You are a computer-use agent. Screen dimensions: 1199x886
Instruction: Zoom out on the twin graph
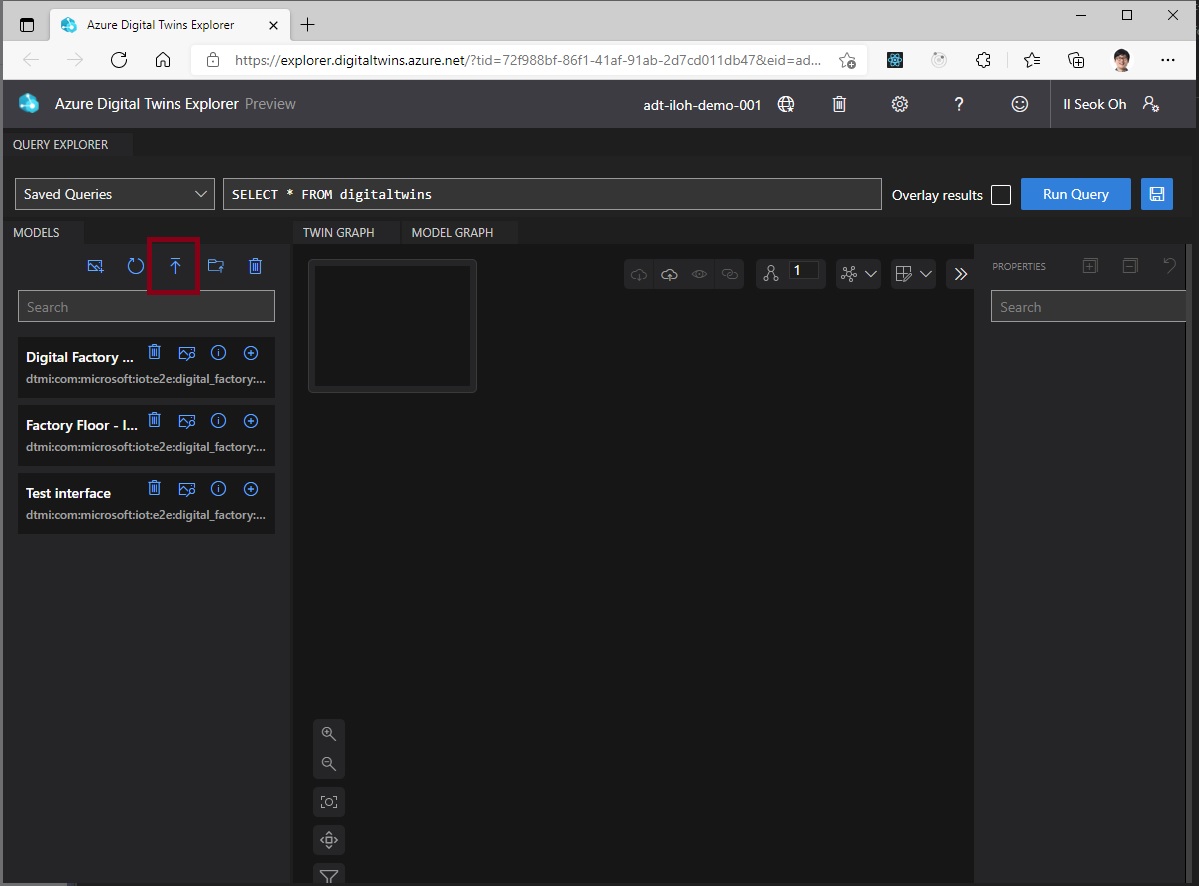[x=329, y=764]
